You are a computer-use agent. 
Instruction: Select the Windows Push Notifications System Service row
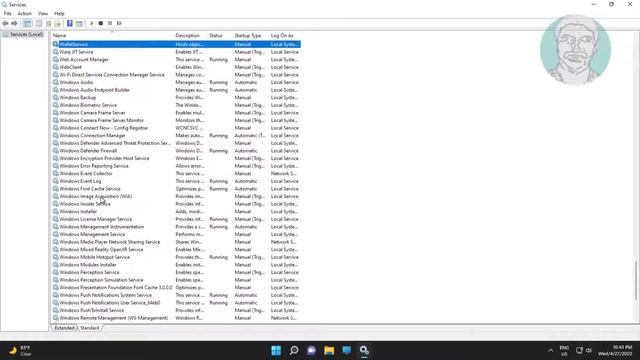coord(176,295)
